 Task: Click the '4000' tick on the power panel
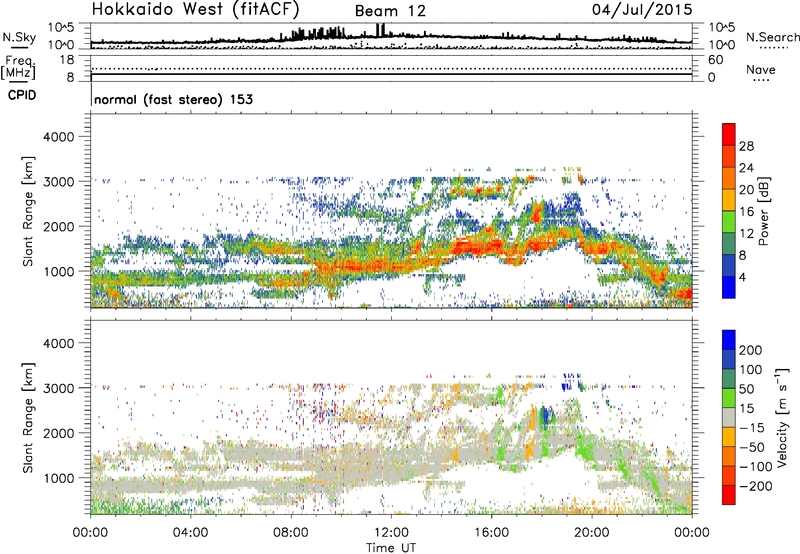pos(58,137)
